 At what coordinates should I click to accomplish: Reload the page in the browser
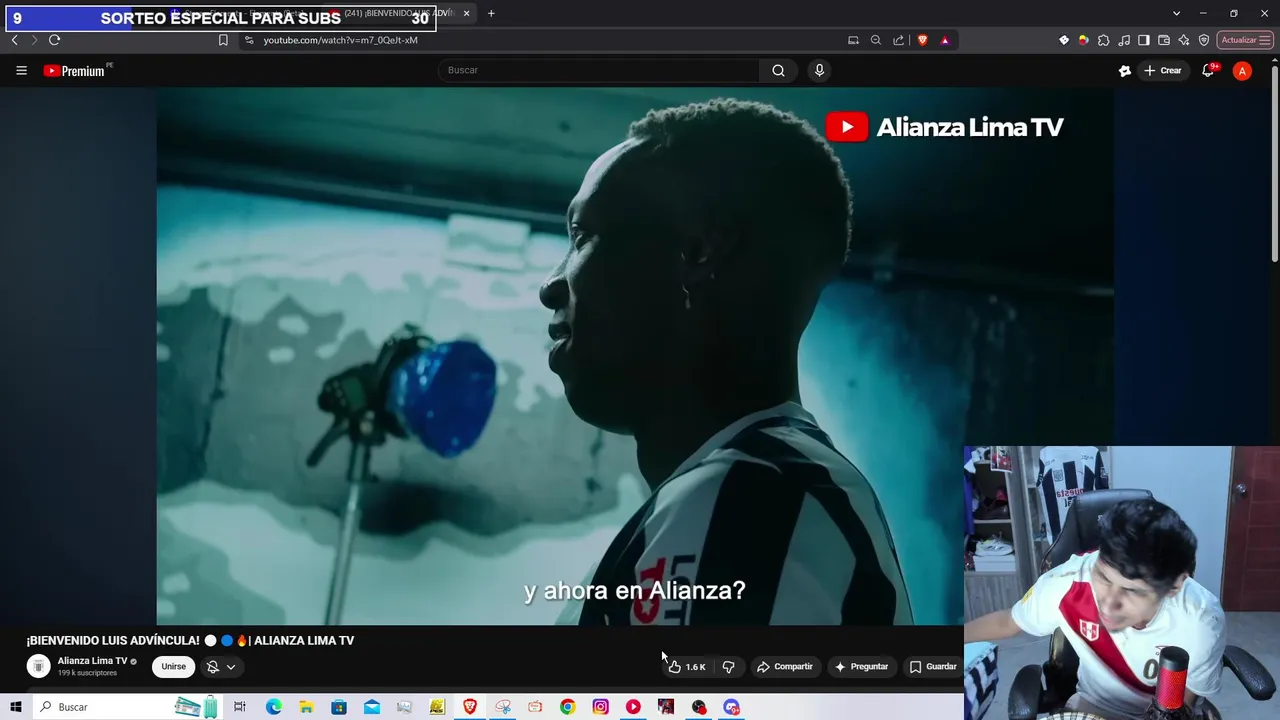point(54,40)
